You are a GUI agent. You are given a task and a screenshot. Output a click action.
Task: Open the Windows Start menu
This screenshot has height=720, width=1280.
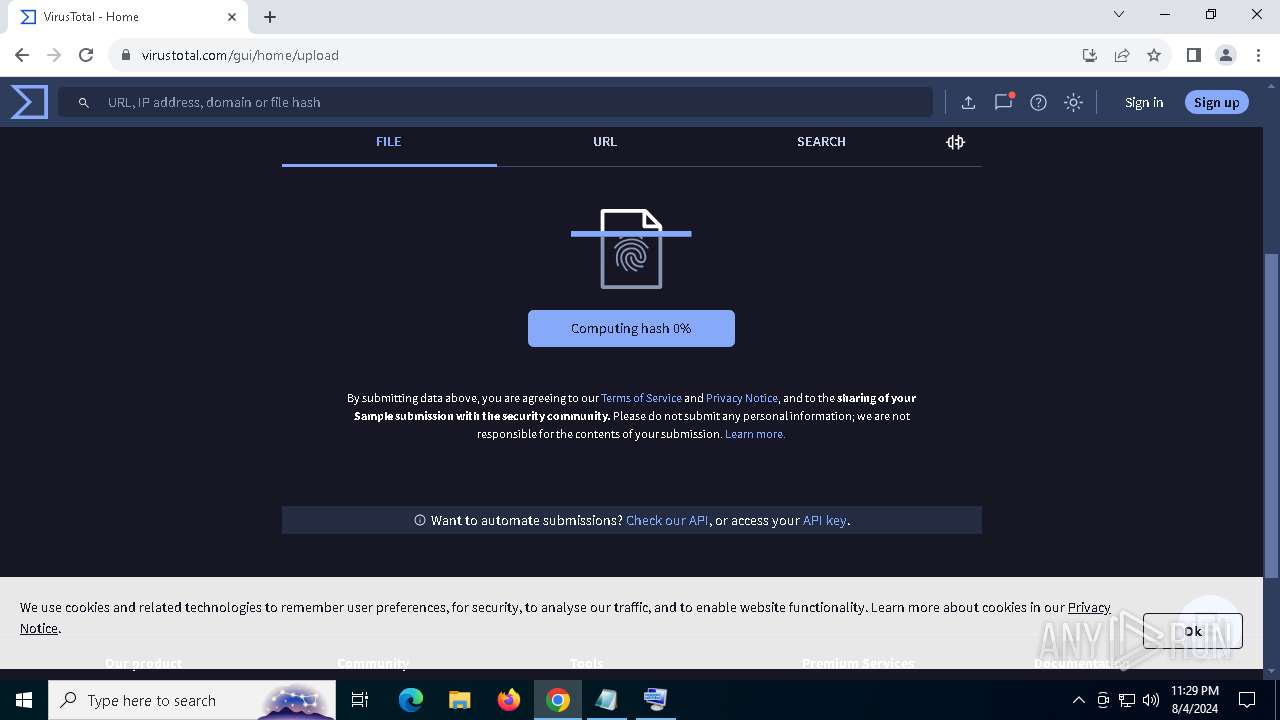click(24, 700)
